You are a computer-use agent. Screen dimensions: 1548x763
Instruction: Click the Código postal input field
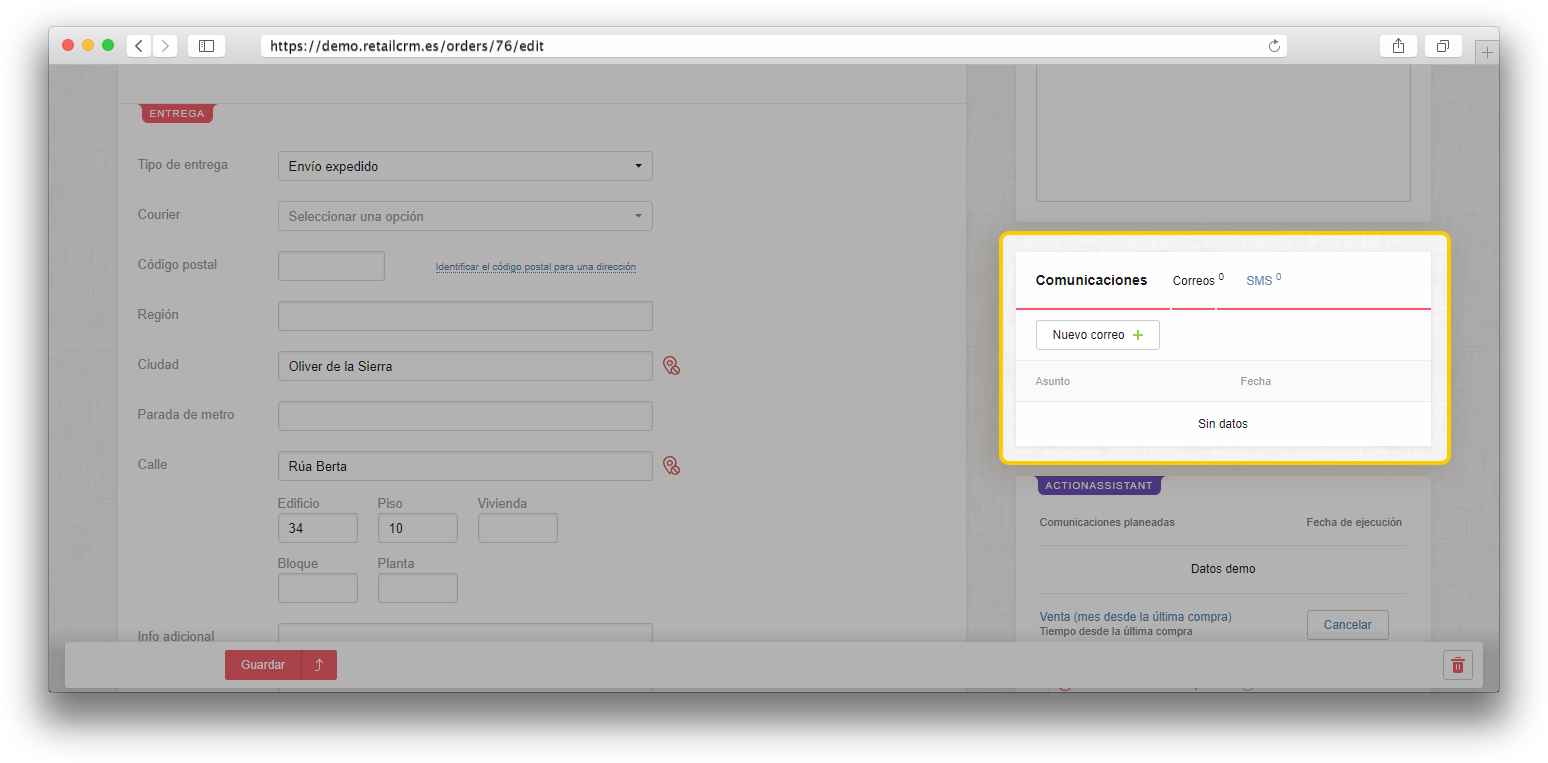point(331,266)
